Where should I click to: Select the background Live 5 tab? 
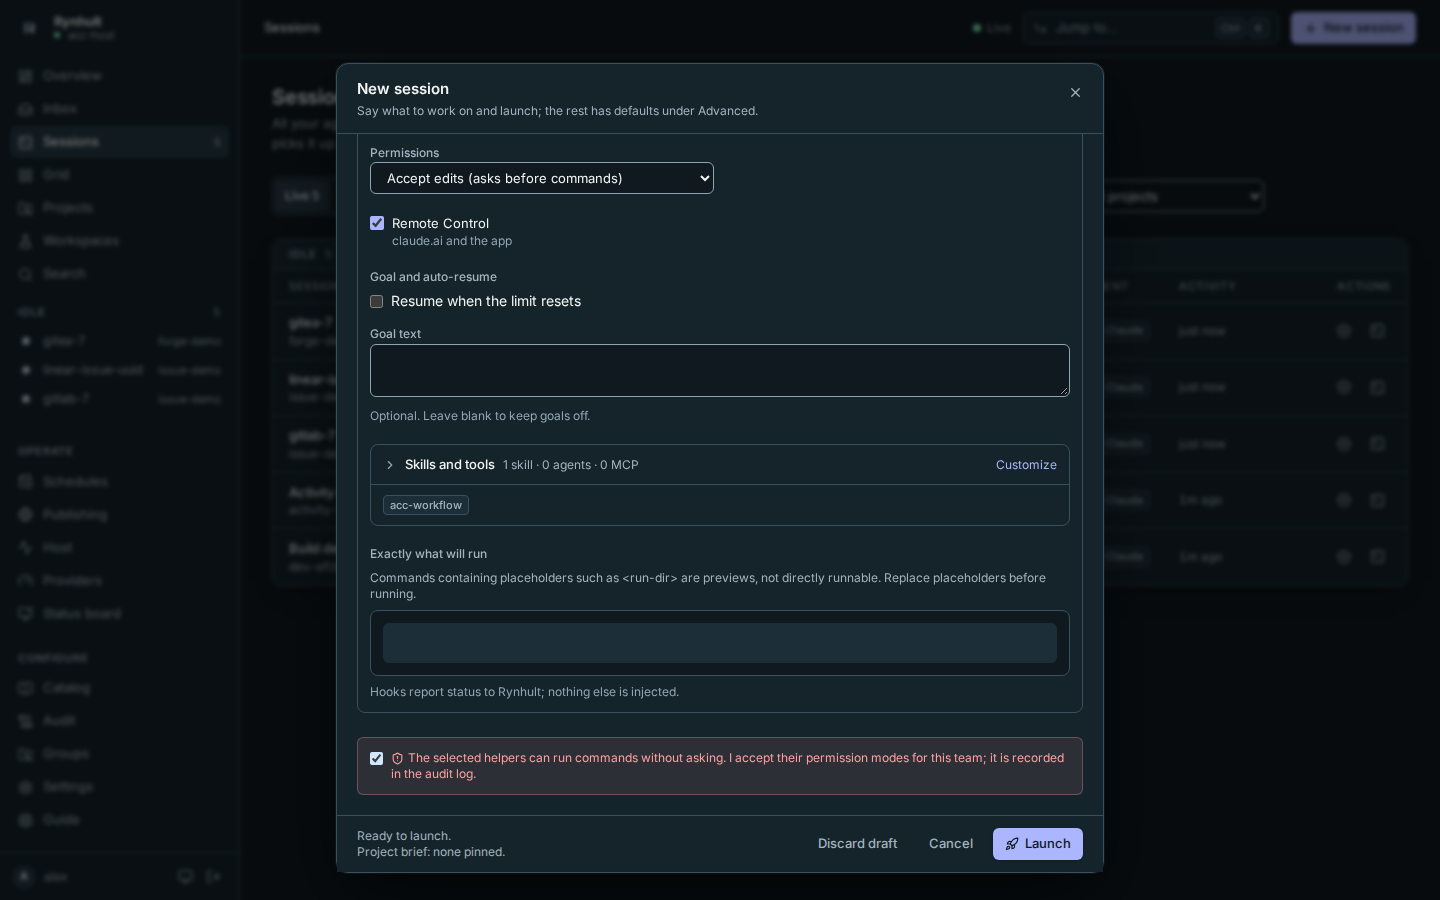[302, 196]
